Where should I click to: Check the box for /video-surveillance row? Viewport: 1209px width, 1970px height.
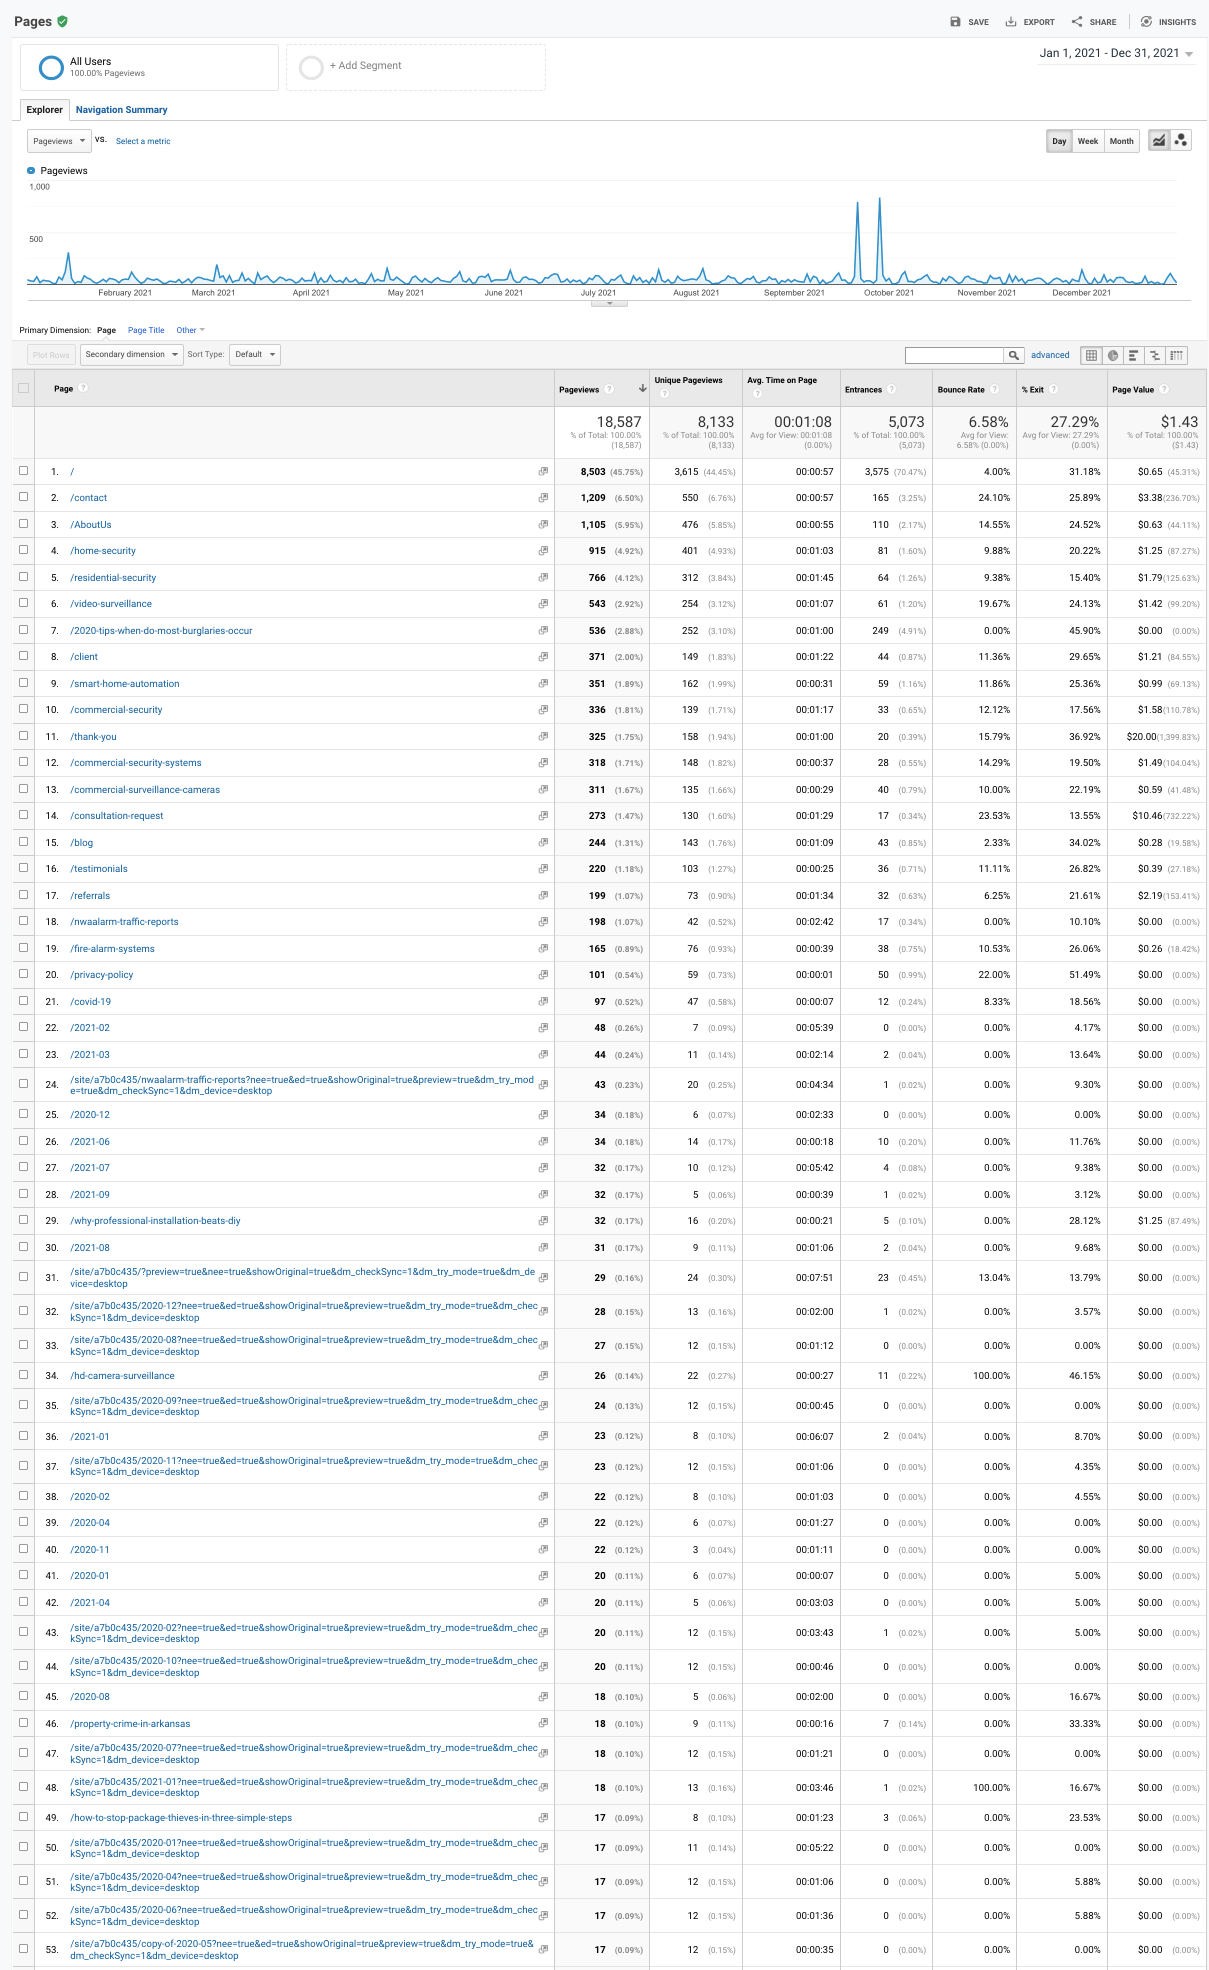tap(23, 603)
